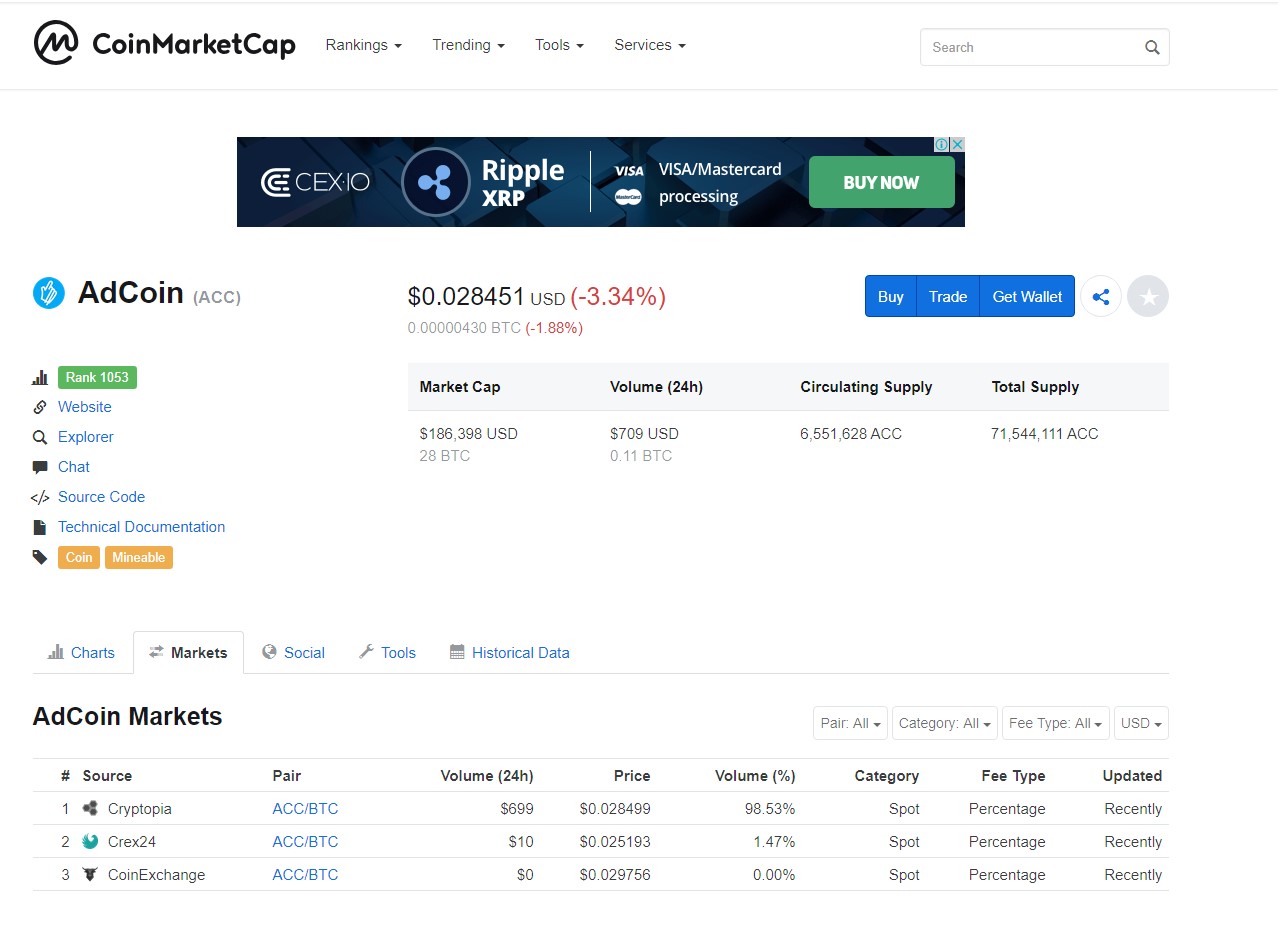
Task: Click the search magnifier icon
Action: (x=1152, y=47)
